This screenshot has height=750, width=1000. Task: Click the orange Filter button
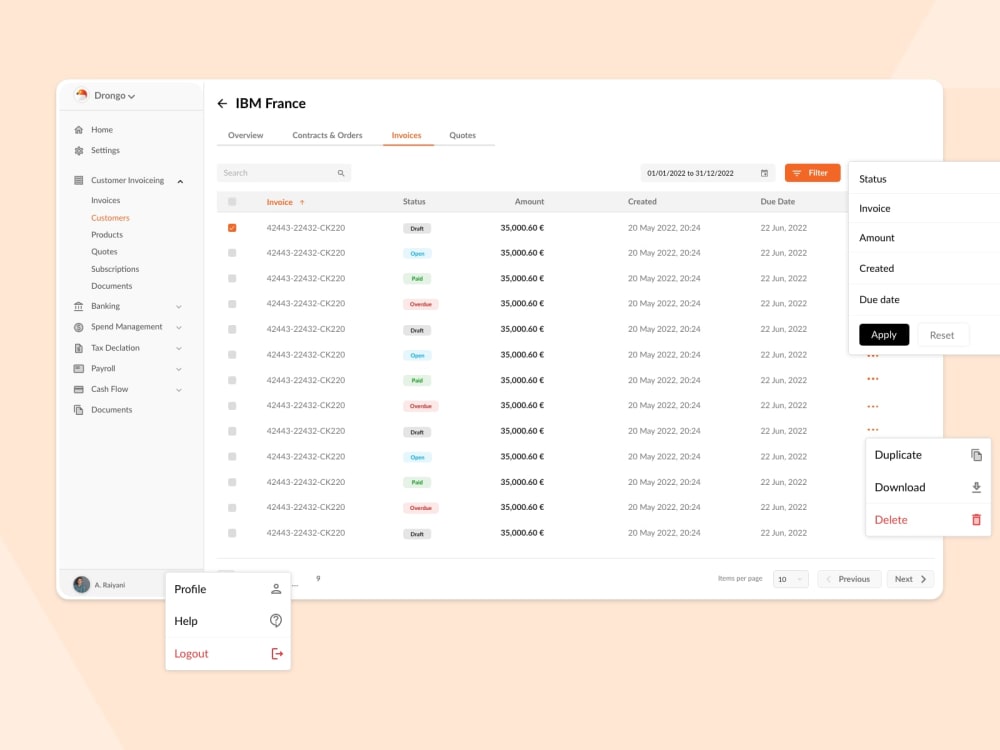coord(812,173)
